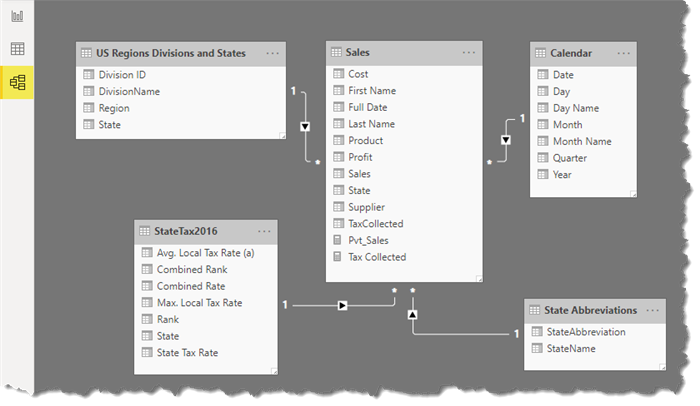Select the StateAbbreviation field
The image size is (700, 406).
pos(585,331)
